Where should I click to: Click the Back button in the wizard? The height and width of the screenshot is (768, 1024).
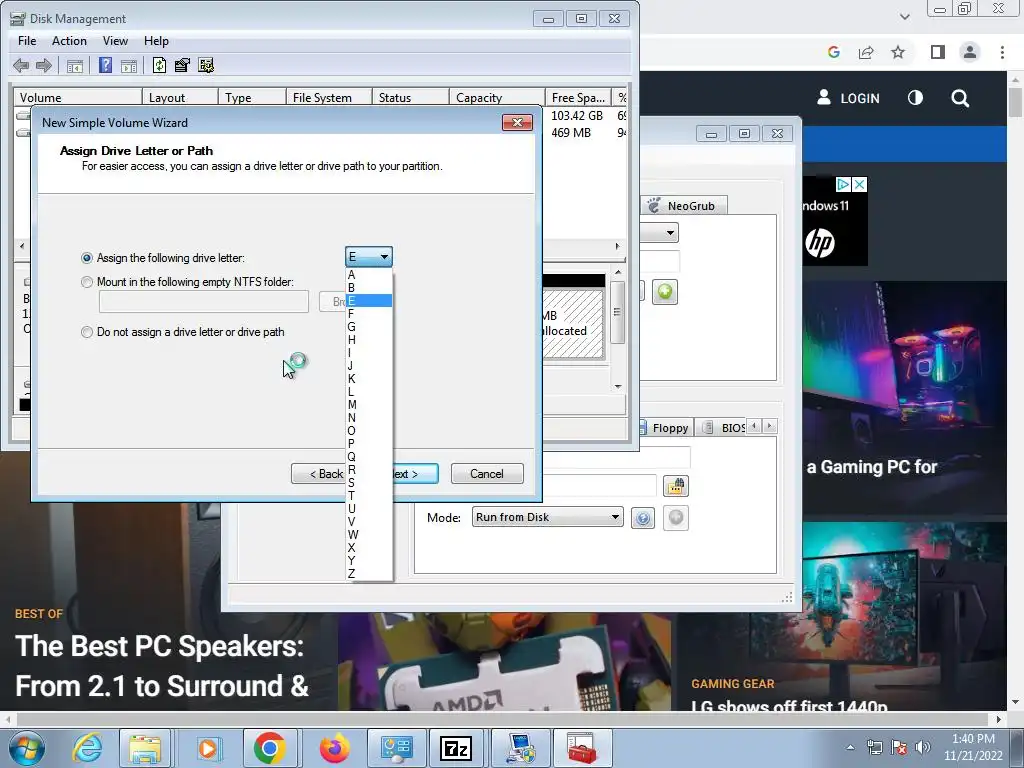point(319,473)
